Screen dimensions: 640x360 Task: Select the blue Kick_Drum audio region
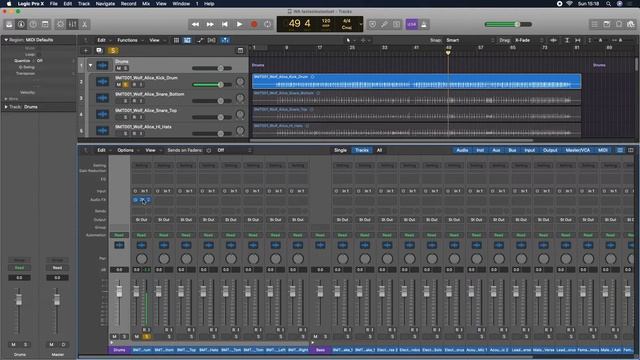point(416,81)
